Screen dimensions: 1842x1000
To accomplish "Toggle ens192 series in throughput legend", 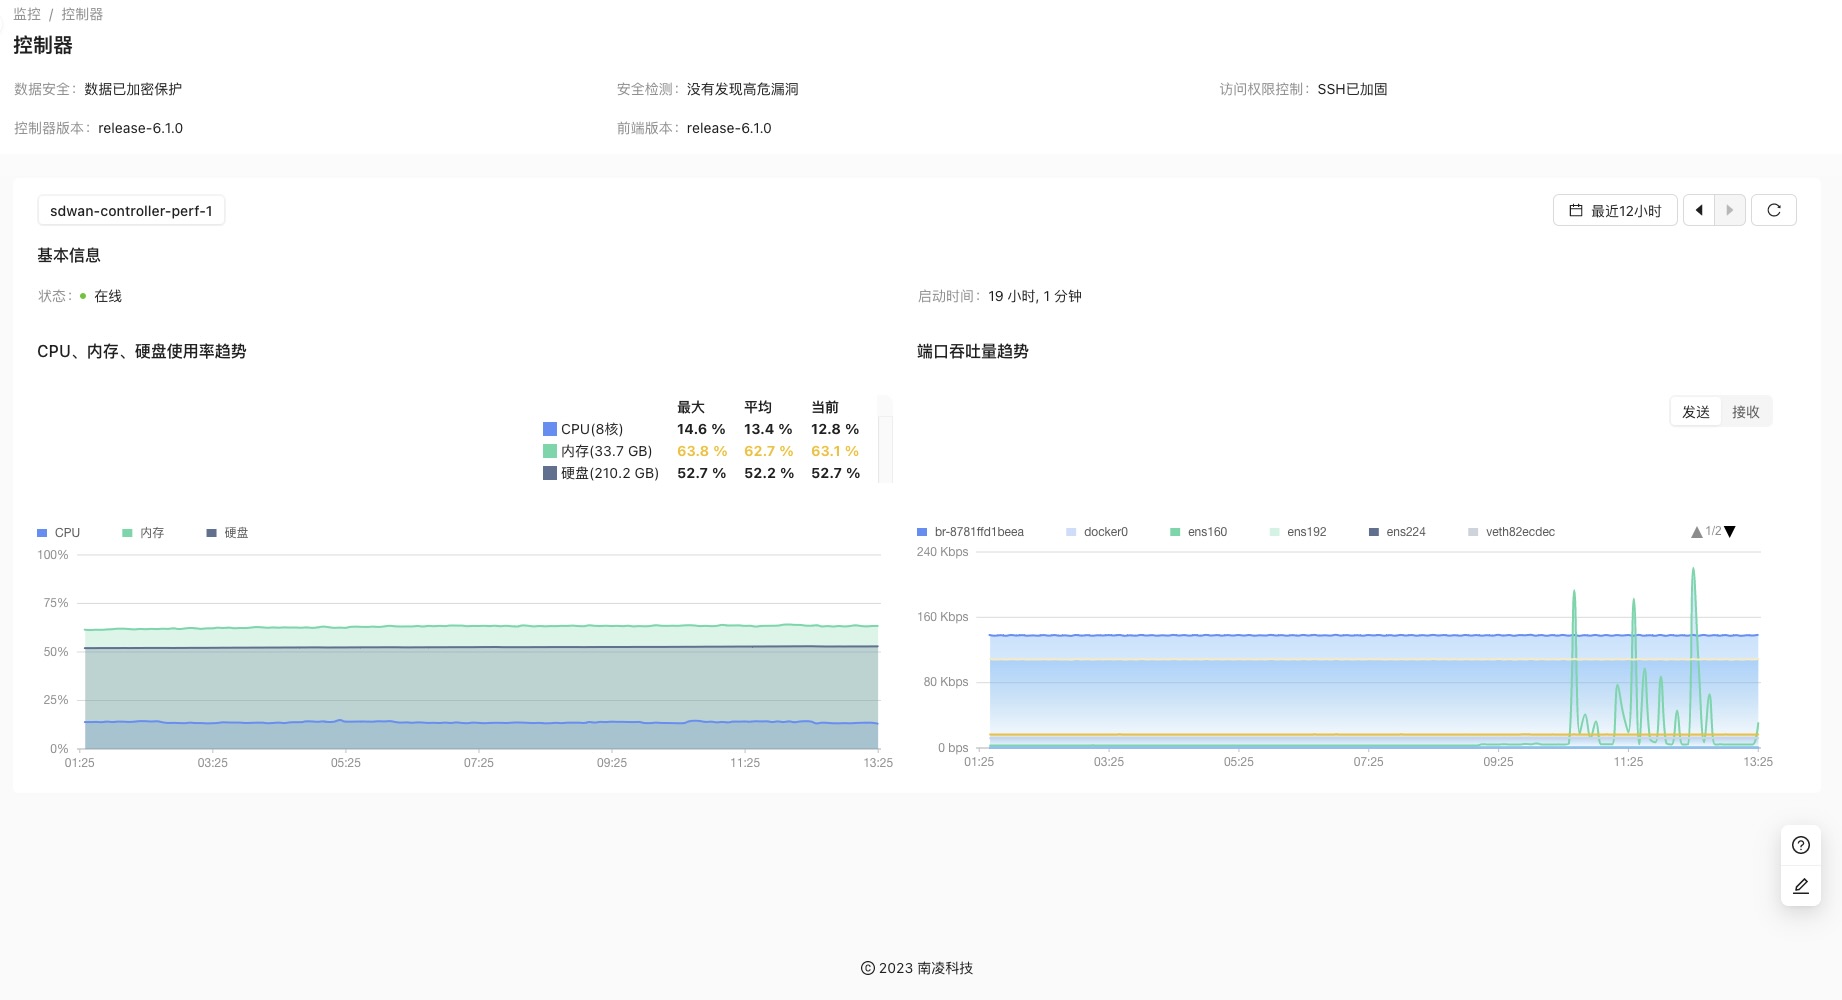I will pyautogui.click(x=1298, y=532).
